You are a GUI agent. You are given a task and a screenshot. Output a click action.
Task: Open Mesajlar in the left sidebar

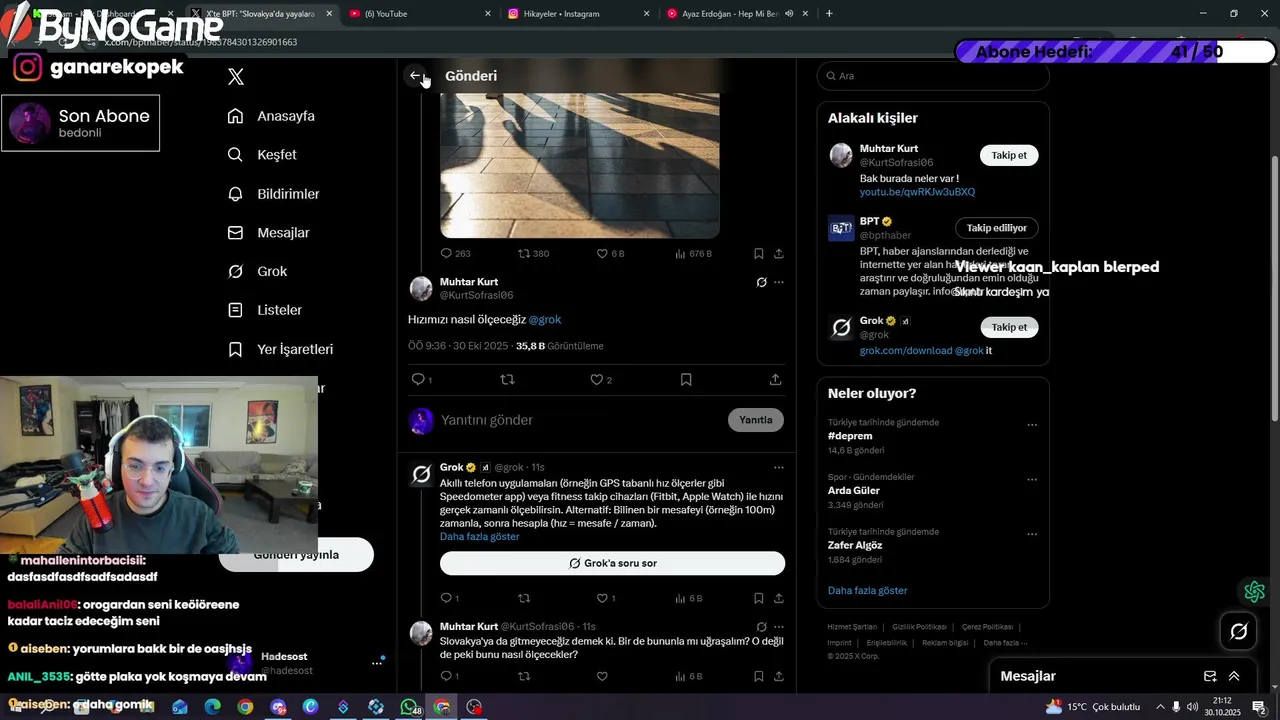[269, 233]
